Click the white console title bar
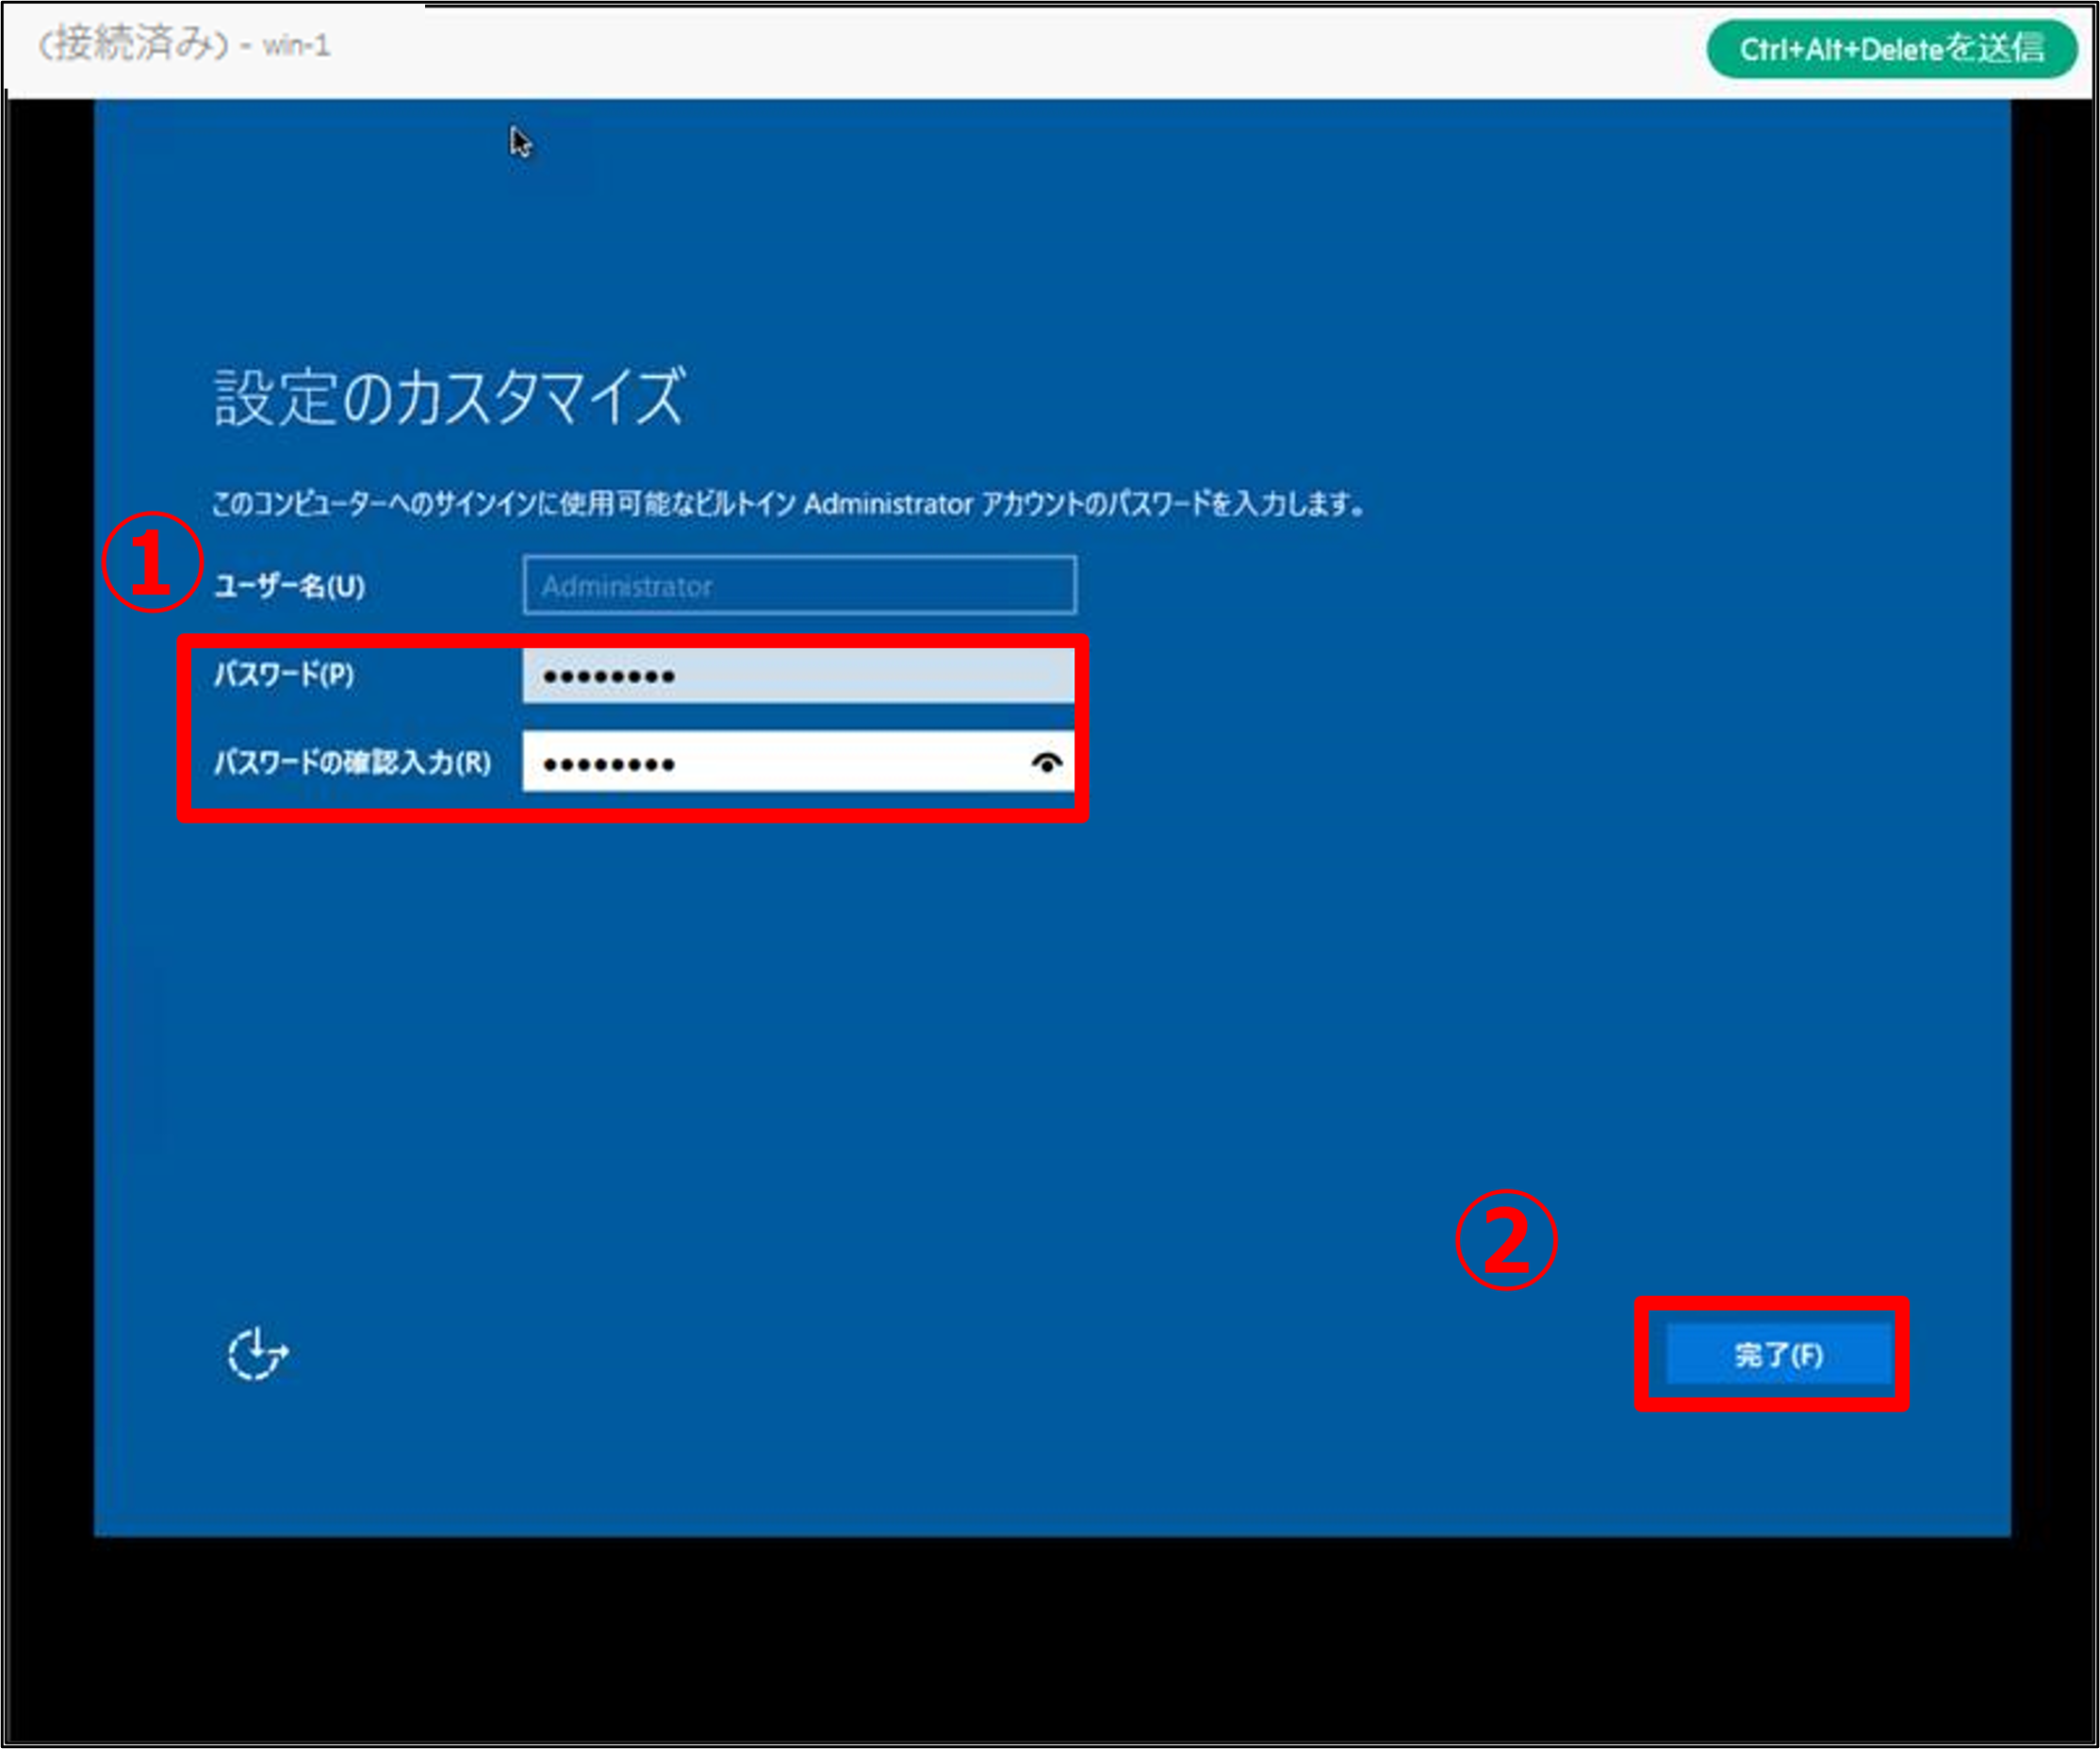Image resolution: width=2100 pixels, height=1749 pixels. [1000, 50]
